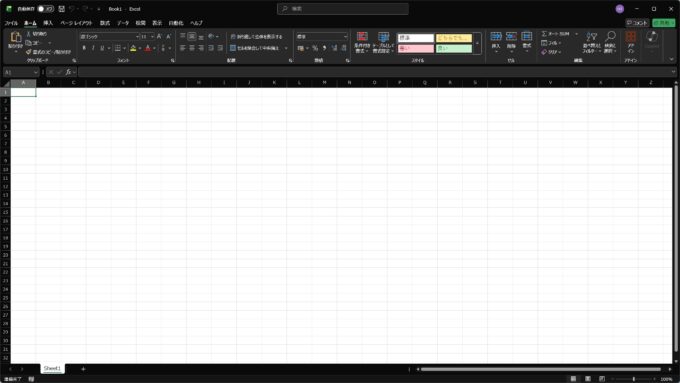The width and height of the screenshot is (680, 383).
Task: Increase the cell indent
Action: pos(220,48)
